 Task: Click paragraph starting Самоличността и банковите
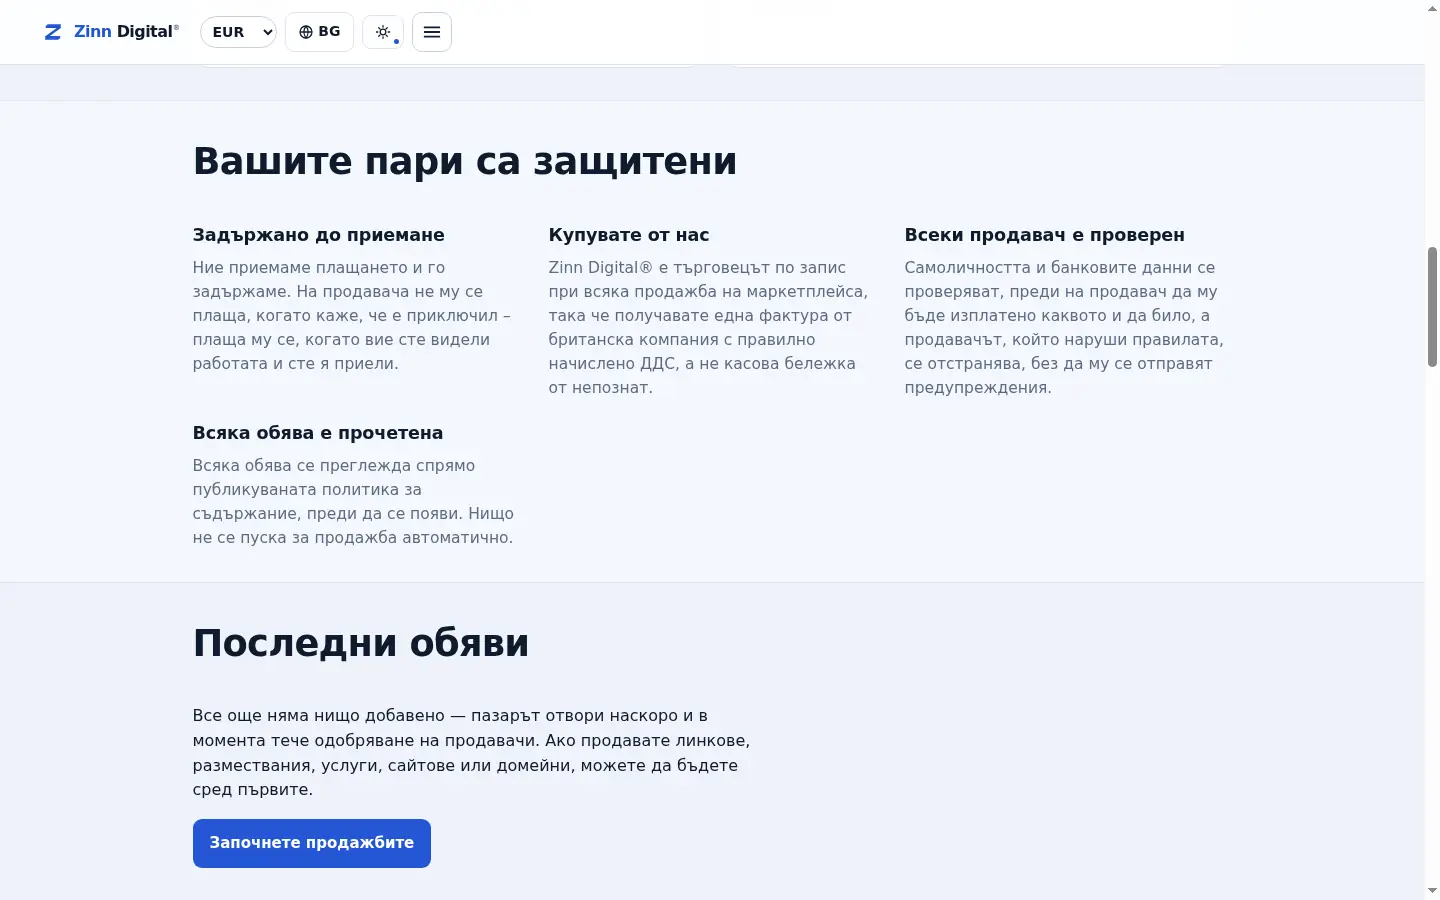(1064, 327)
